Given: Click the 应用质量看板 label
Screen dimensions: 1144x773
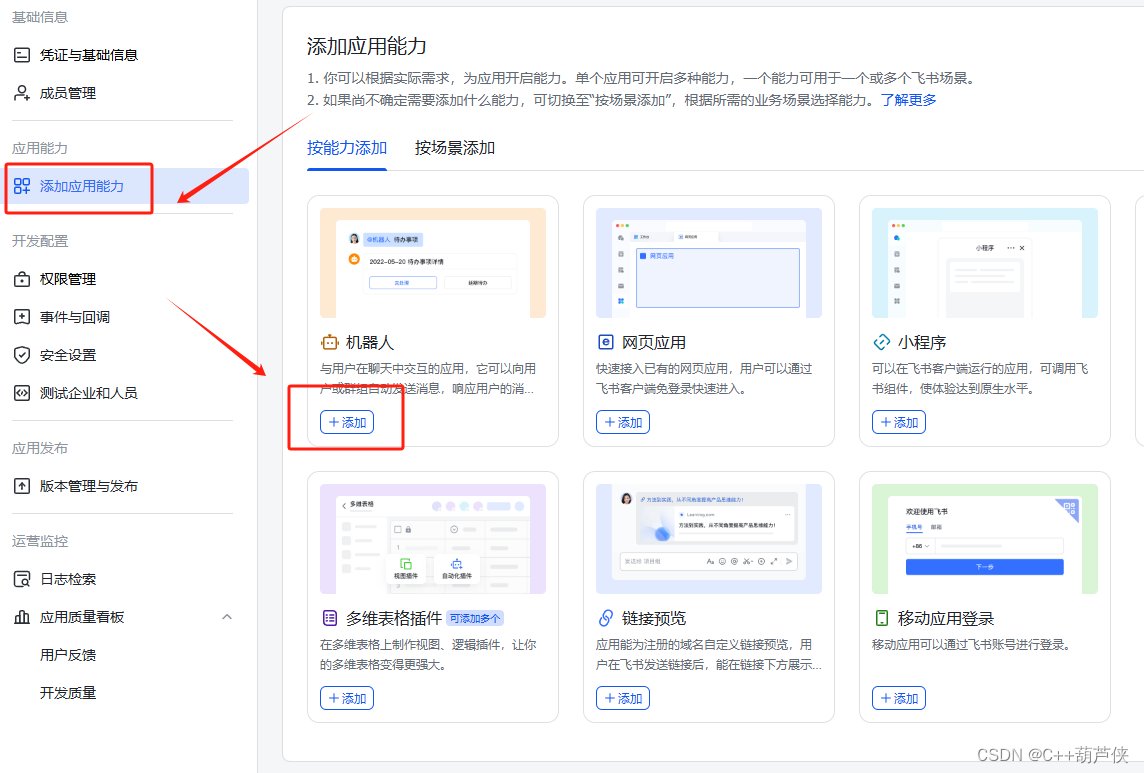Looking at the screenshot, I should pos(82,617).
